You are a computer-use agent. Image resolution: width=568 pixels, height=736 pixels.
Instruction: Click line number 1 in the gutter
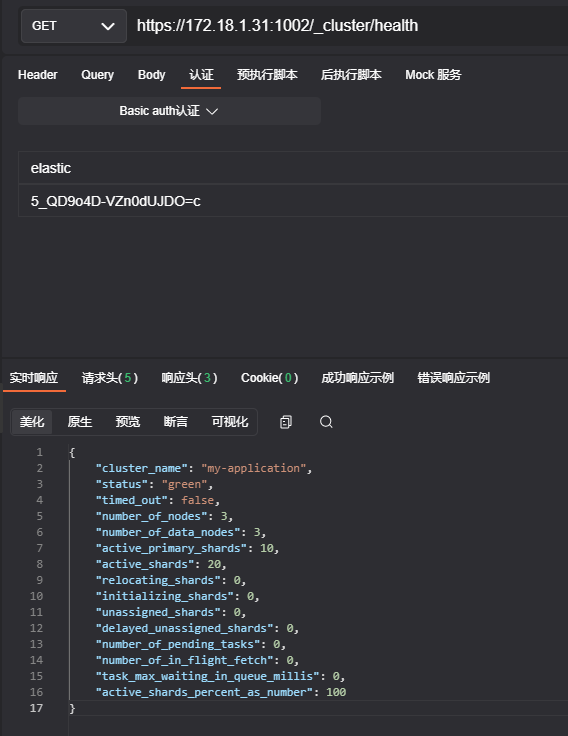click(x=39, y=452)
